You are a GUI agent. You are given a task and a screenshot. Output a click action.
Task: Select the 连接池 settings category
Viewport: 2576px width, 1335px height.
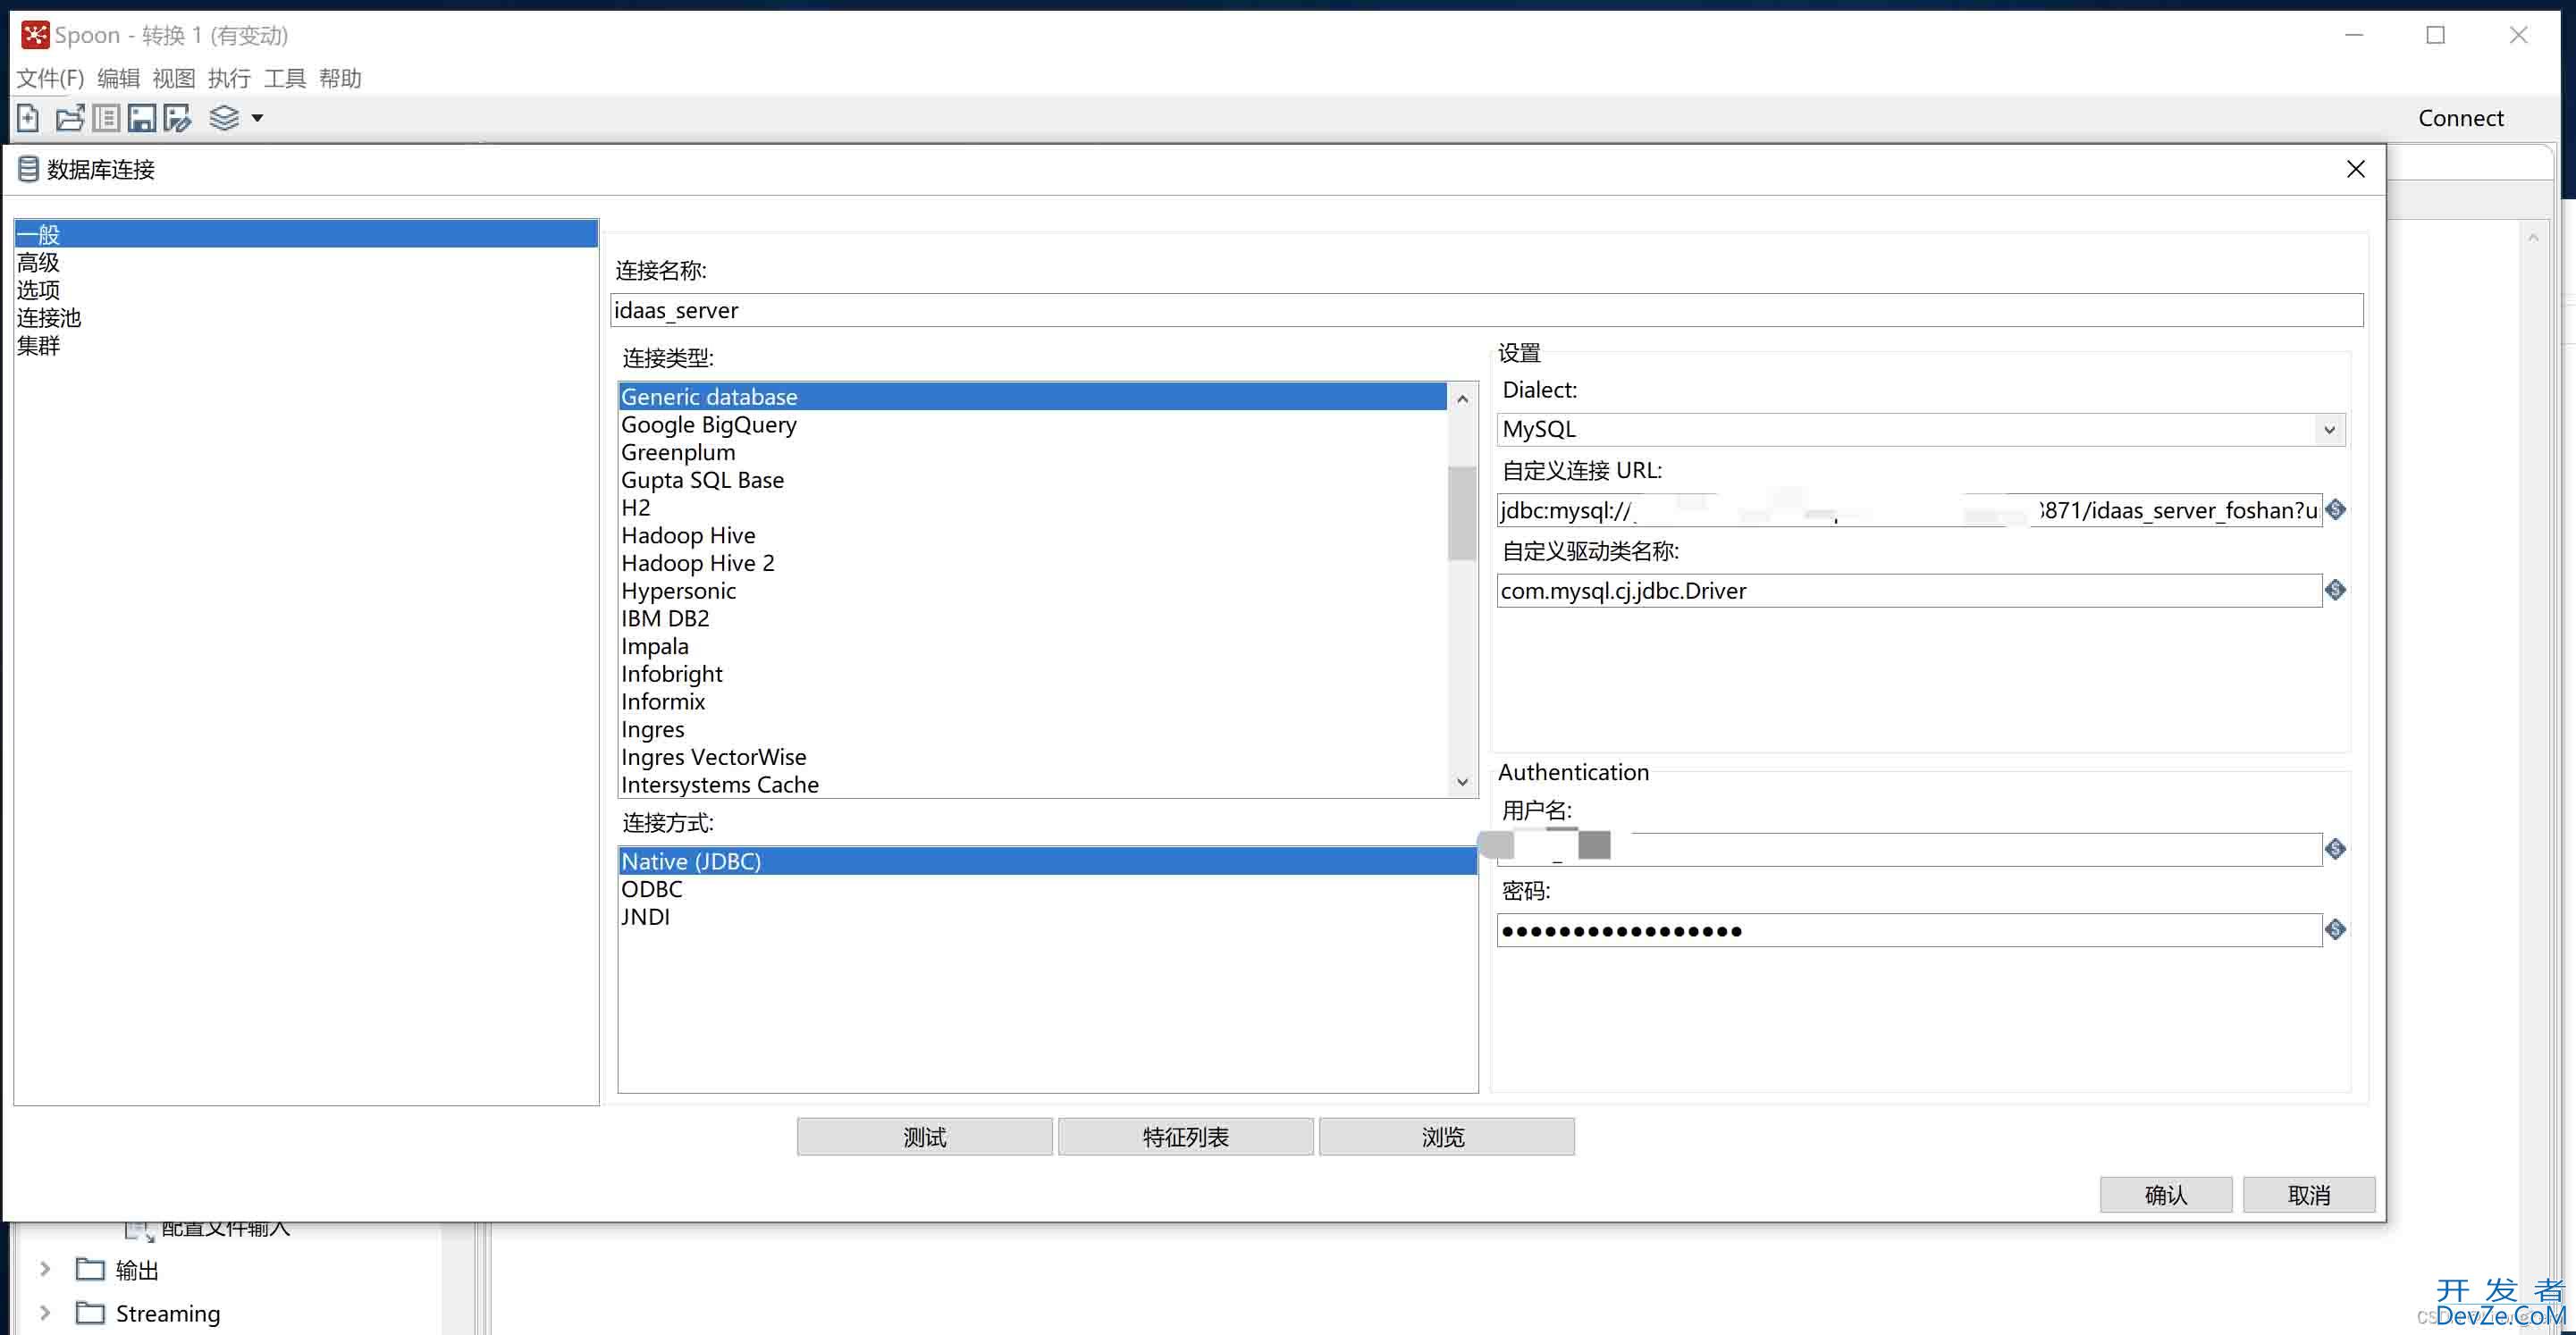point(306,318)
